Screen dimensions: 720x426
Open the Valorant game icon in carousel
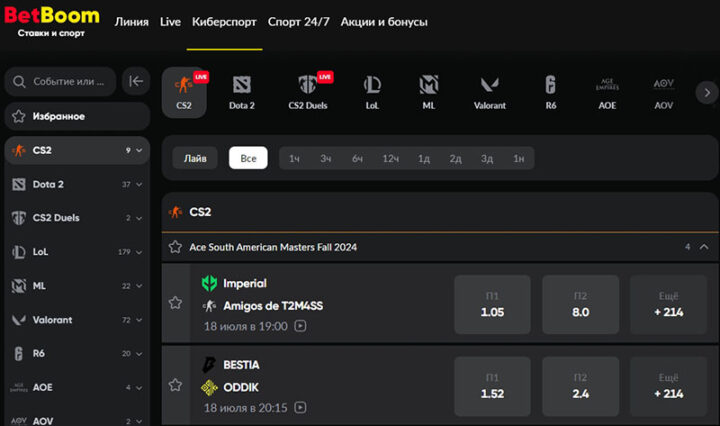click(489, 91)
